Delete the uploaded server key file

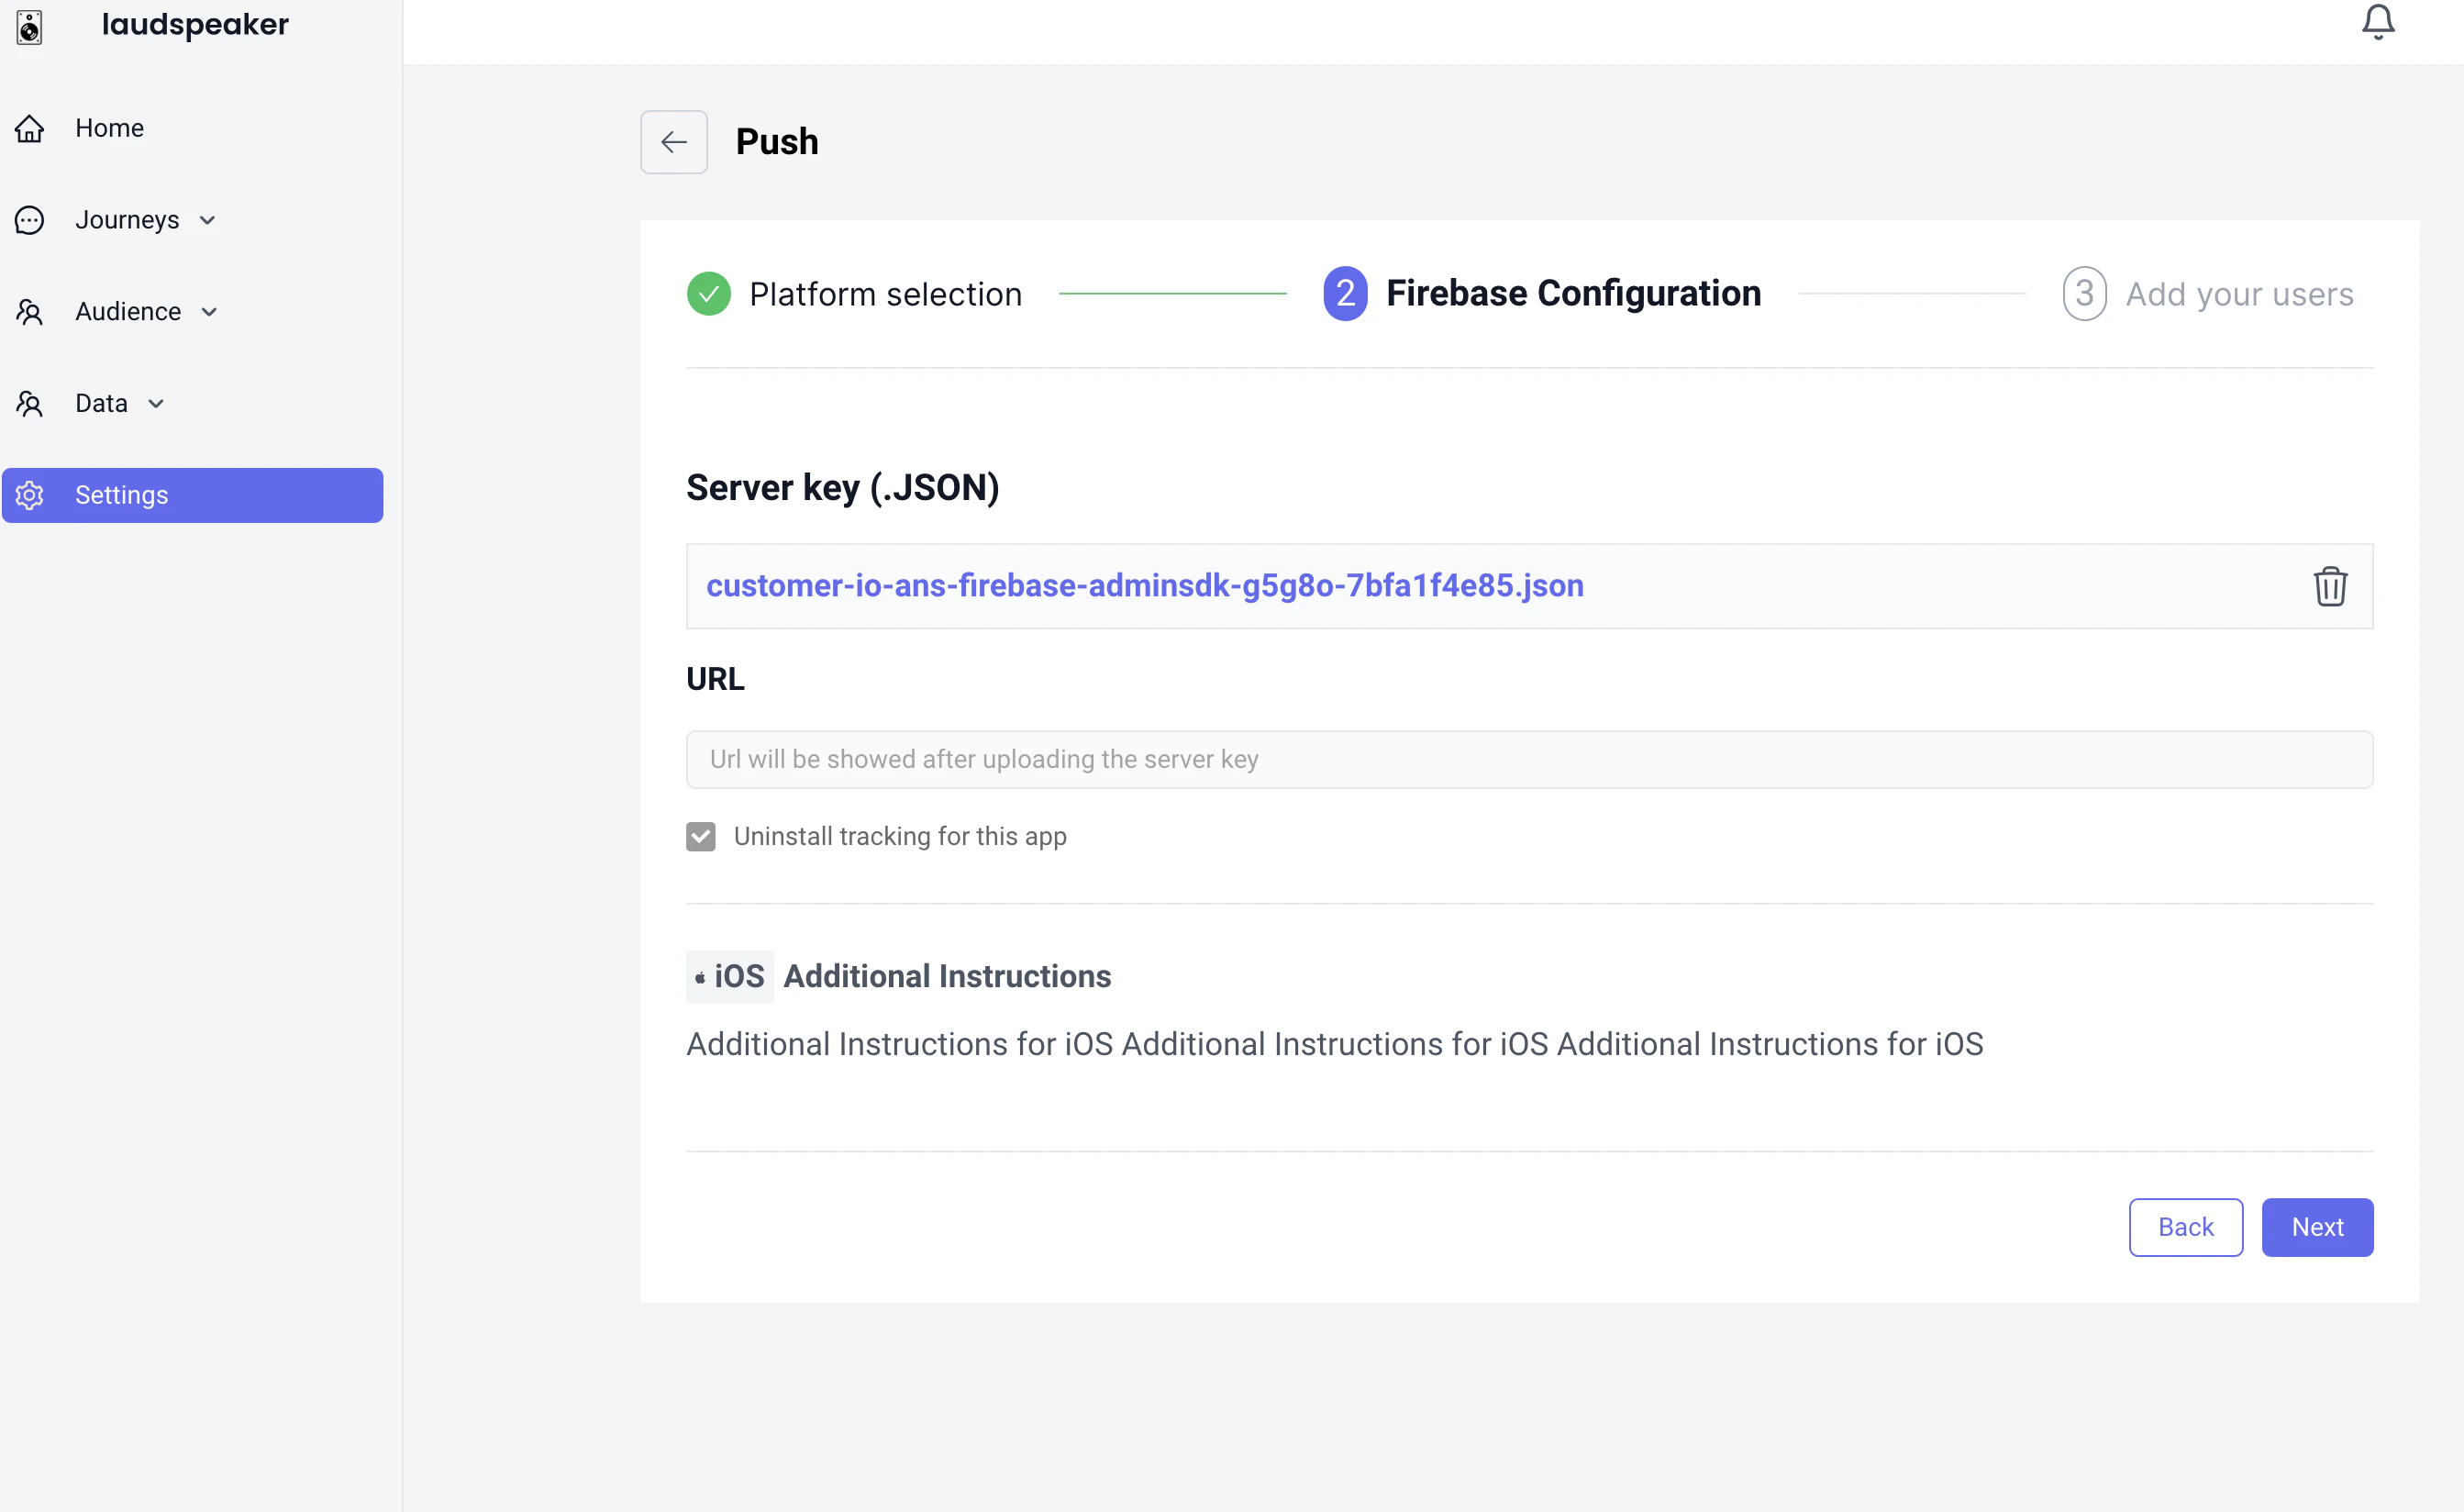tap(2329, 586)
